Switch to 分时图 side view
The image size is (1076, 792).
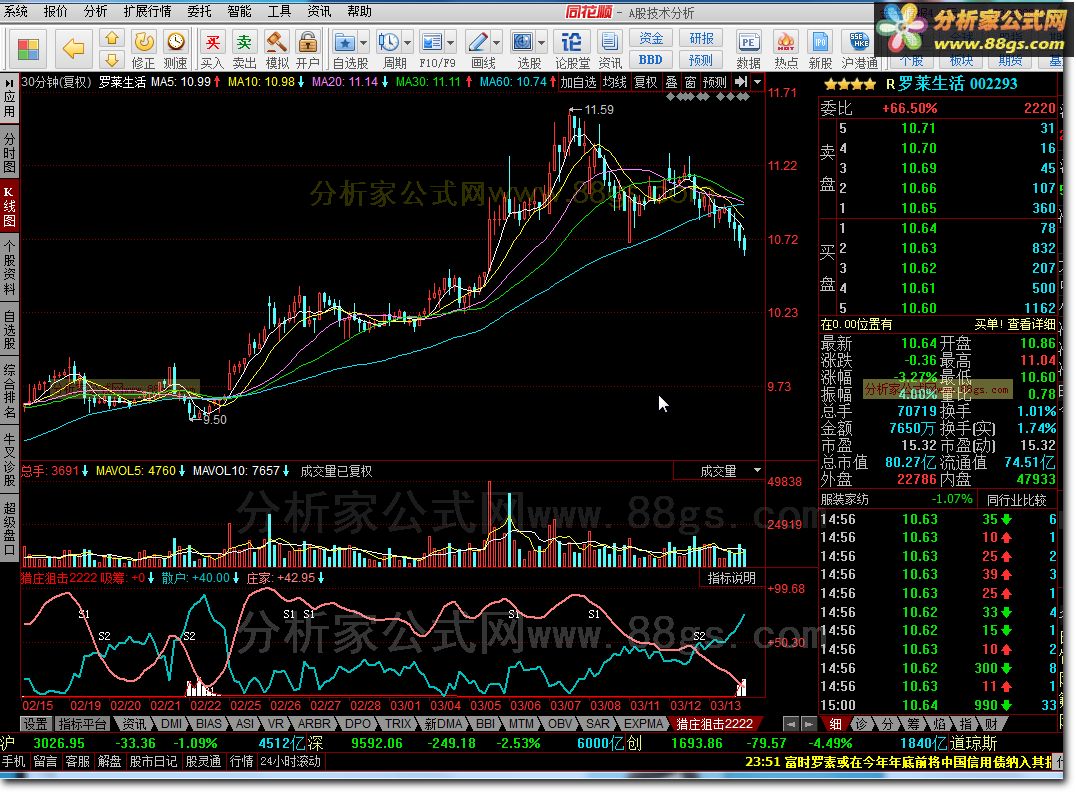[9, 152]
